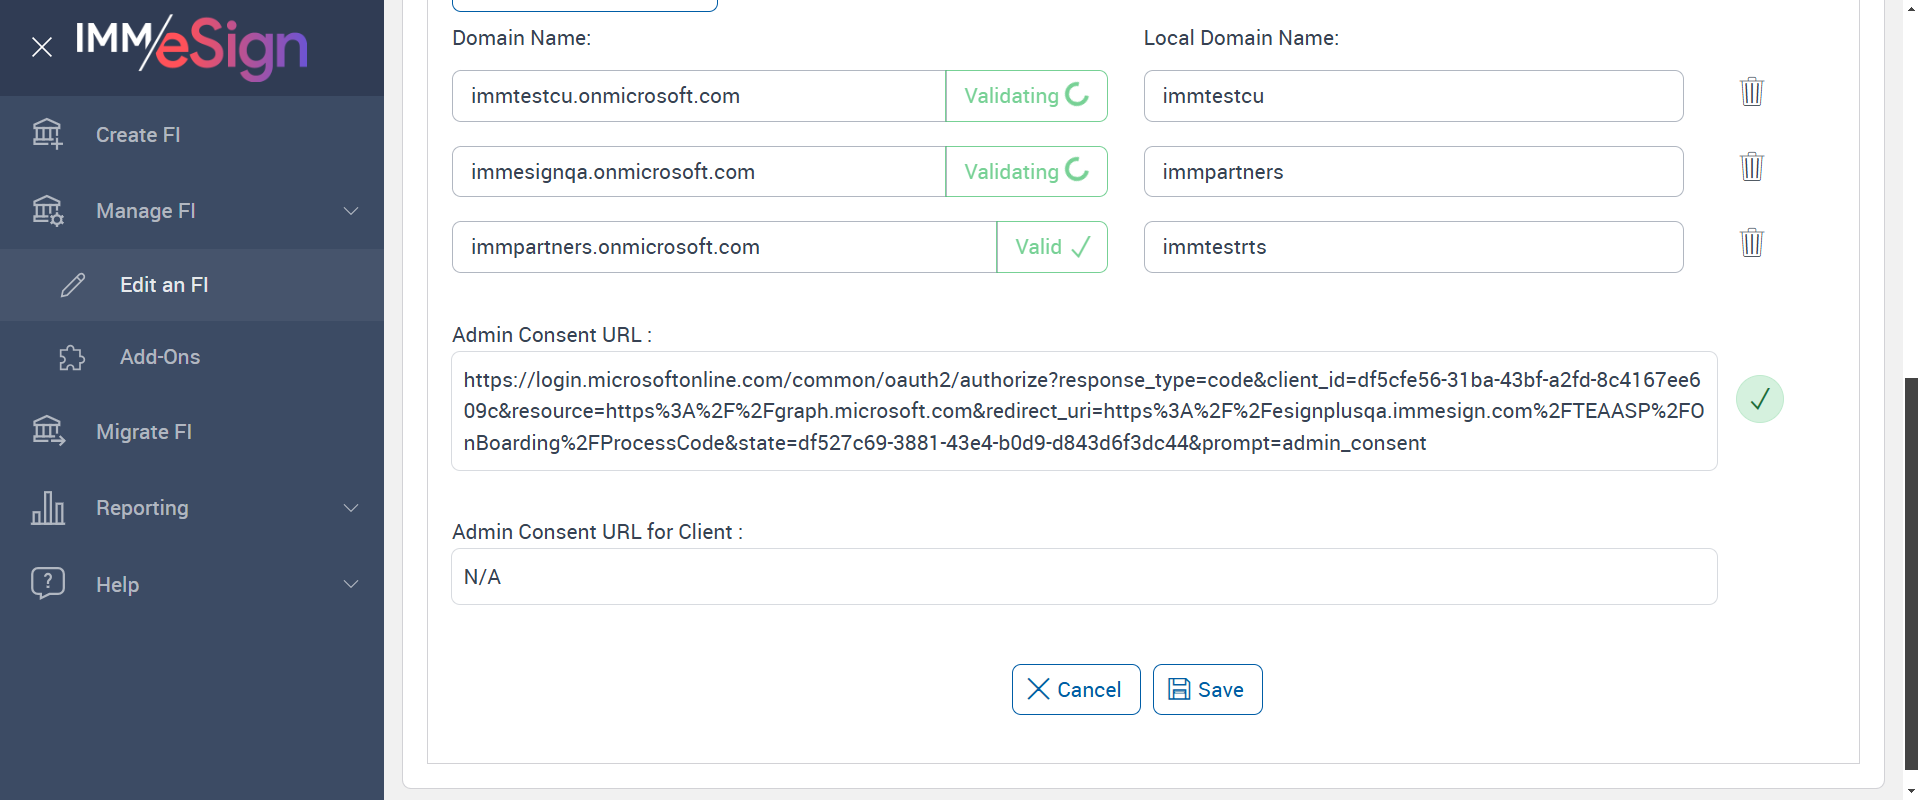Open the Edit an FI menu item
The width and height of the screenshot is (1920, 800).
164,285
